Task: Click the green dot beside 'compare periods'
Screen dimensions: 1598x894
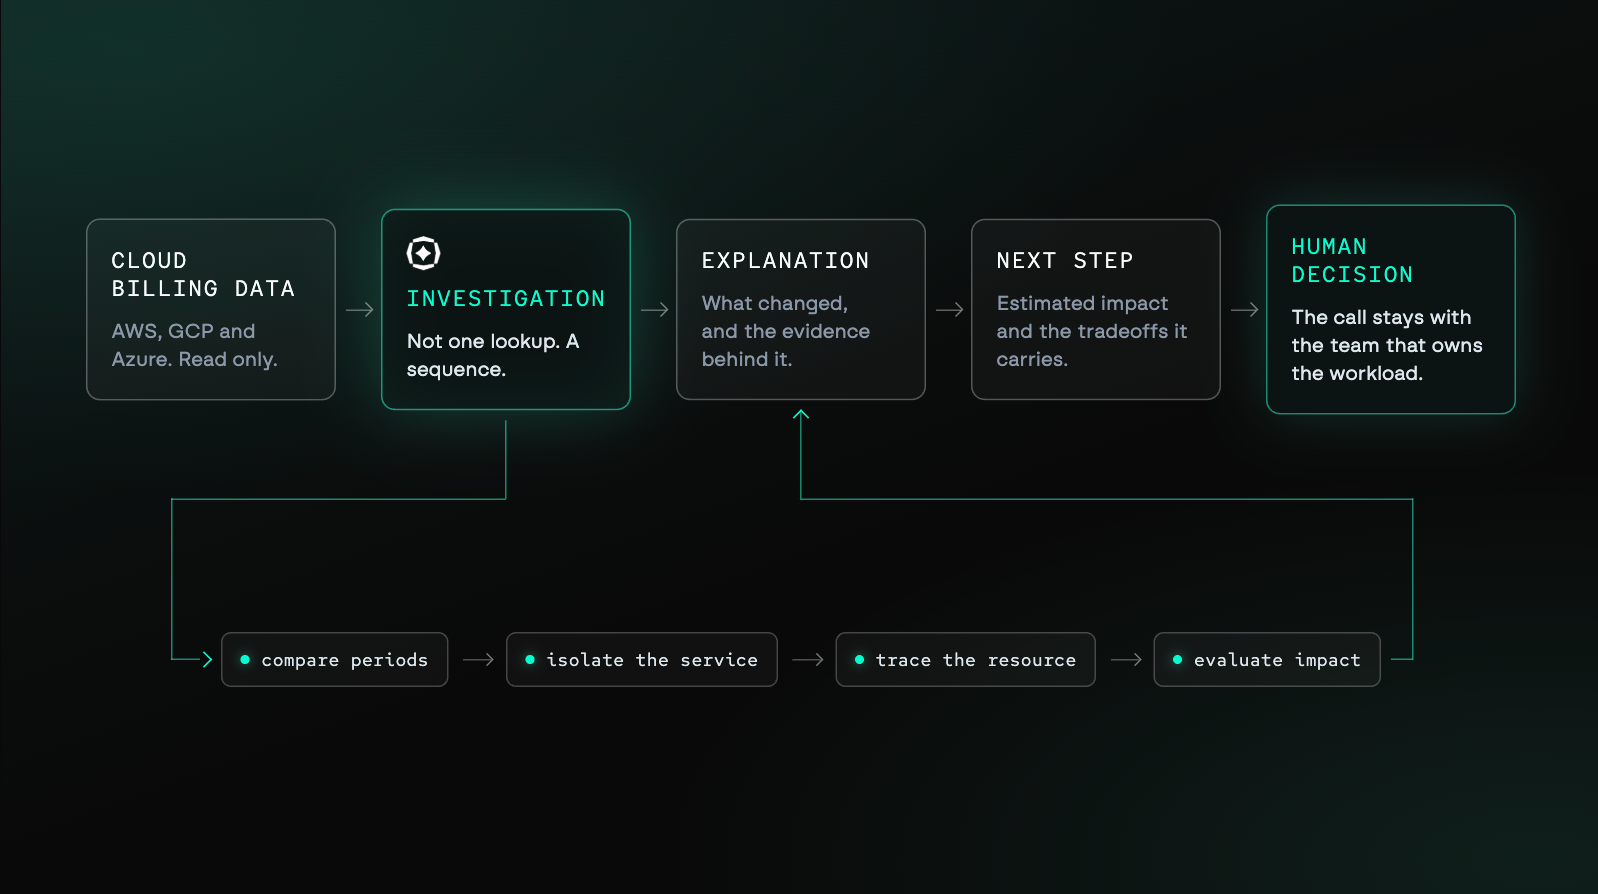Action: click(x=245, y=660)
